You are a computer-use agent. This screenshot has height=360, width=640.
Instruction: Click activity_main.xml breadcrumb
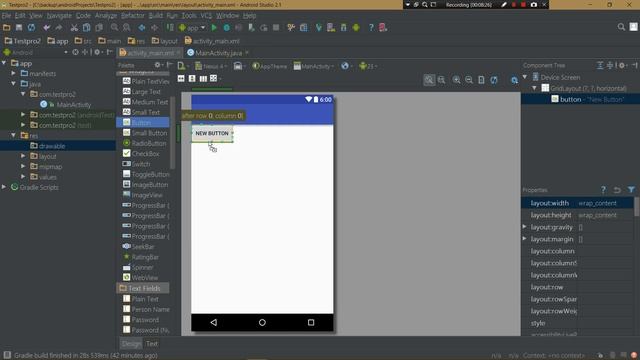tap(212, 41)
